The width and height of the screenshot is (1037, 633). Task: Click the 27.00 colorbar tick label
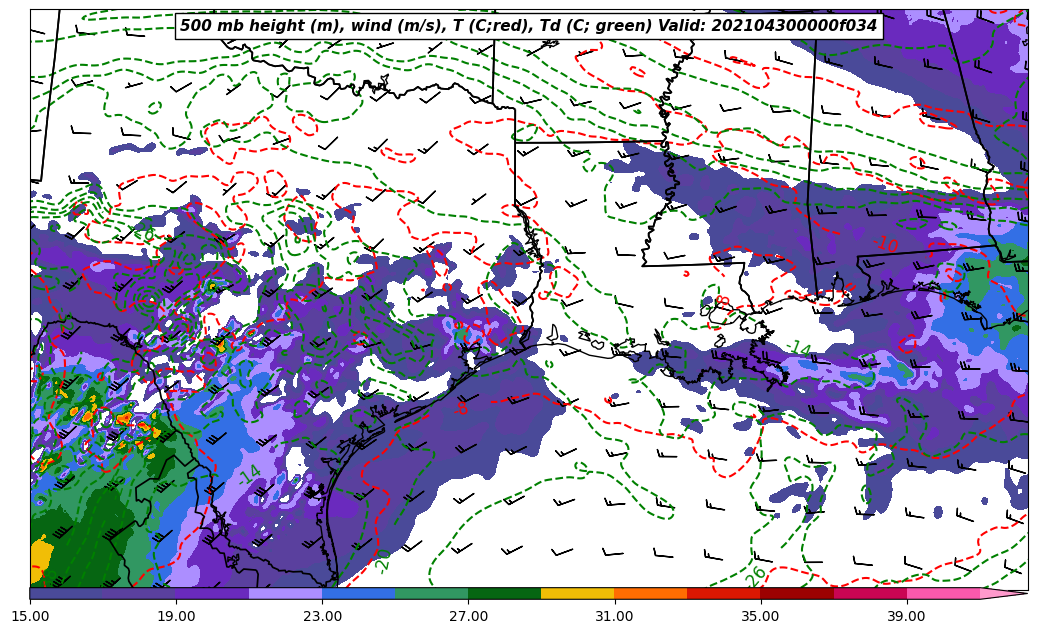[x=468, y=616]
